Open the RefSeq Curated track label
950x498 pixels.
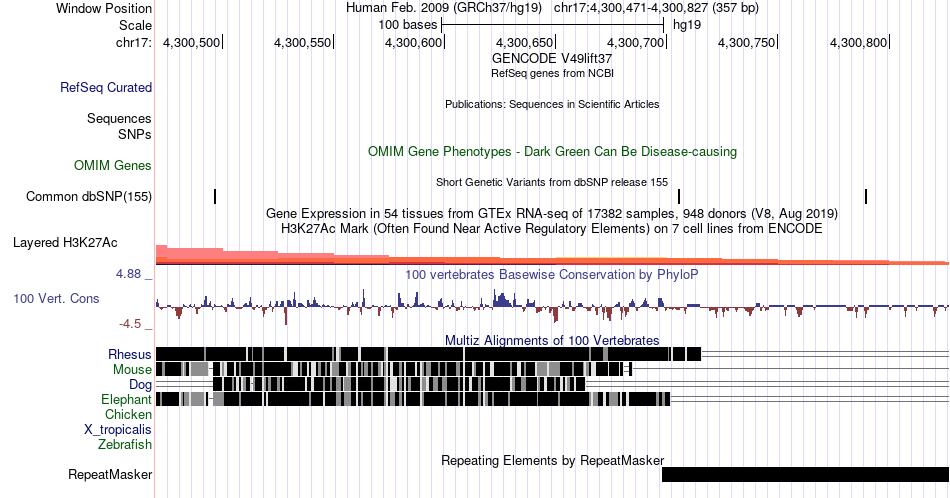pos(106,87)
